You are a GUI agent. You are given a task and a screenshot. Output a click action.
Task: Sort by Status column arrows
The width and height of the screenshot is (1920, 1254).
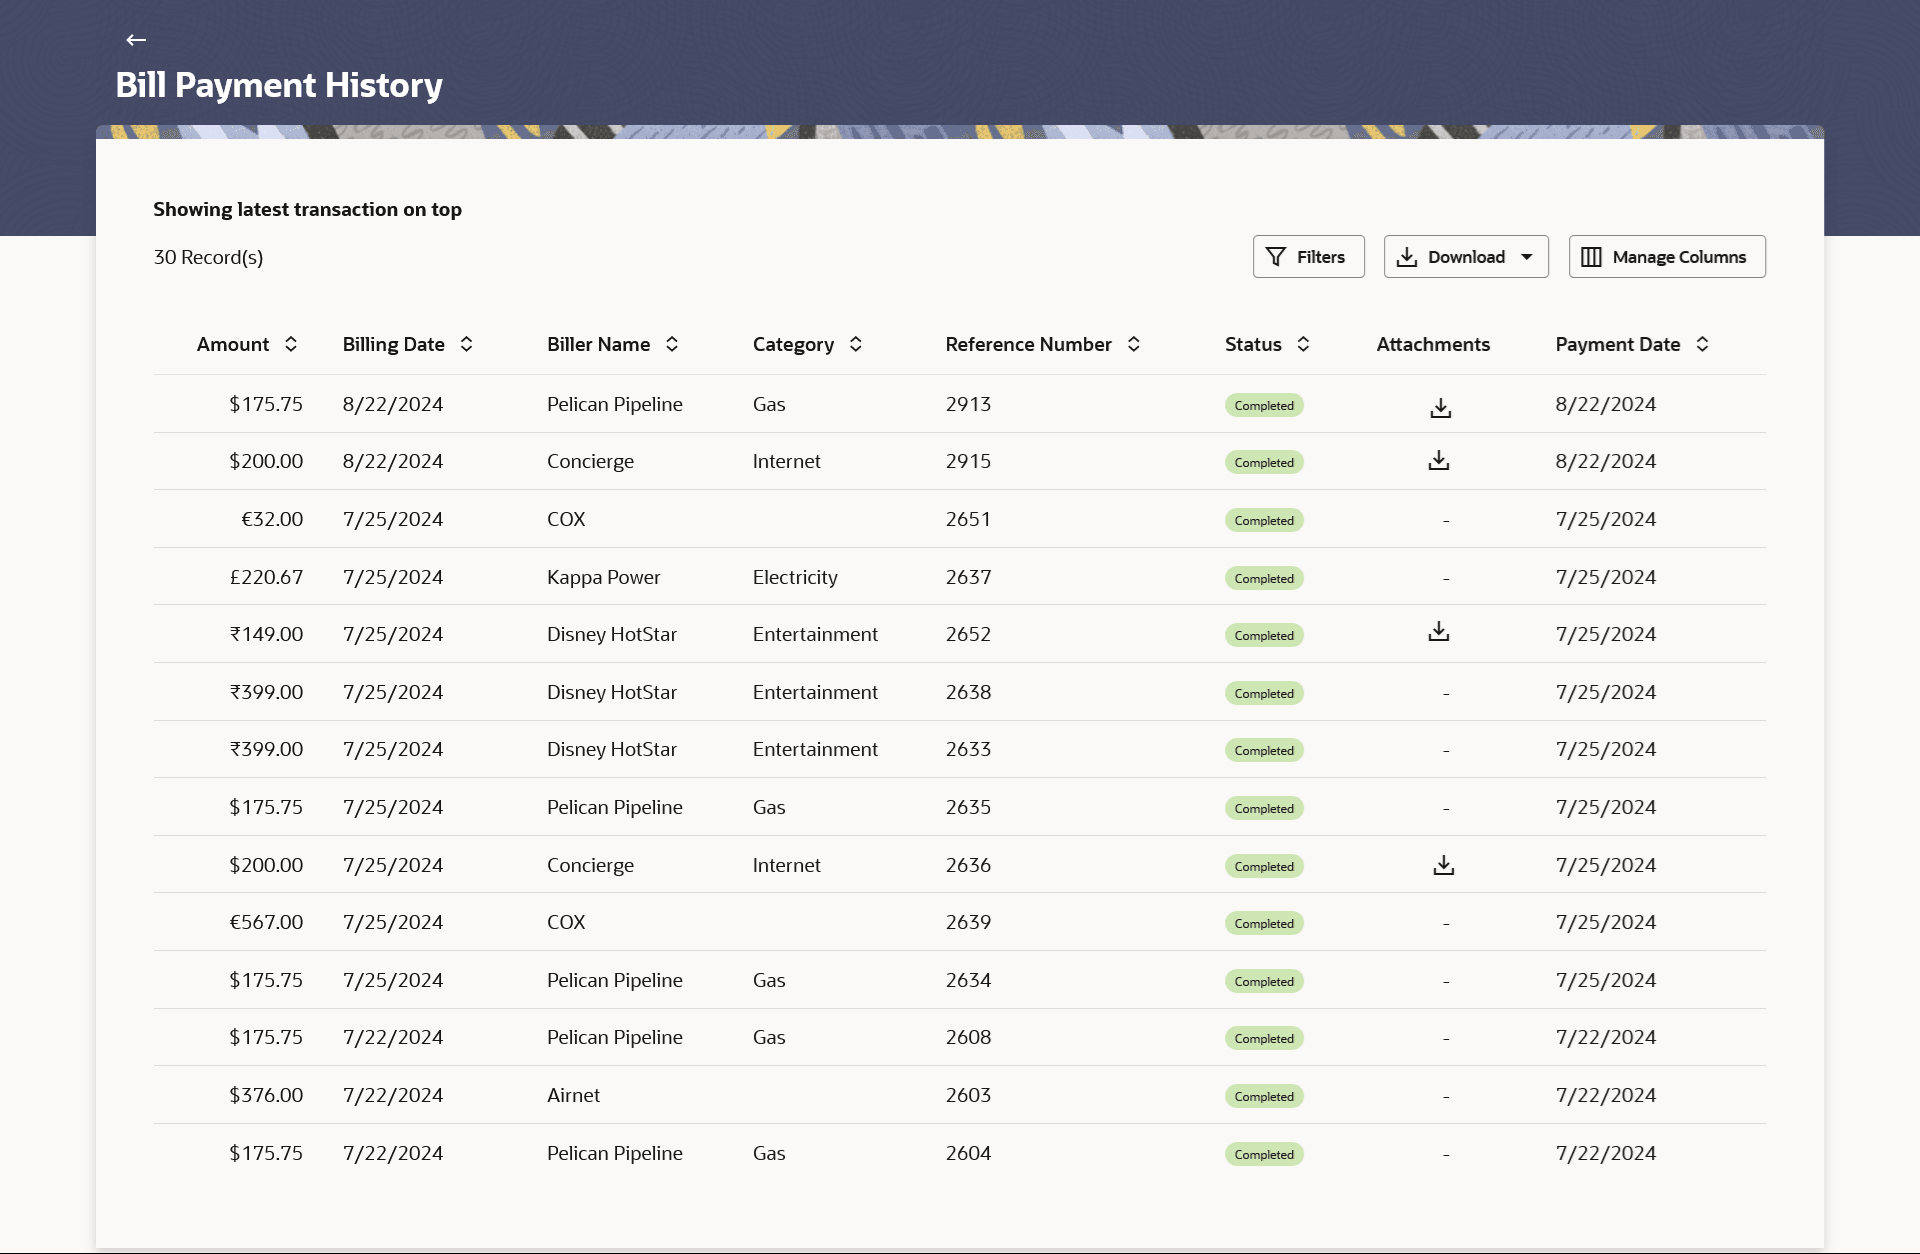click(x=1303, y=344)
